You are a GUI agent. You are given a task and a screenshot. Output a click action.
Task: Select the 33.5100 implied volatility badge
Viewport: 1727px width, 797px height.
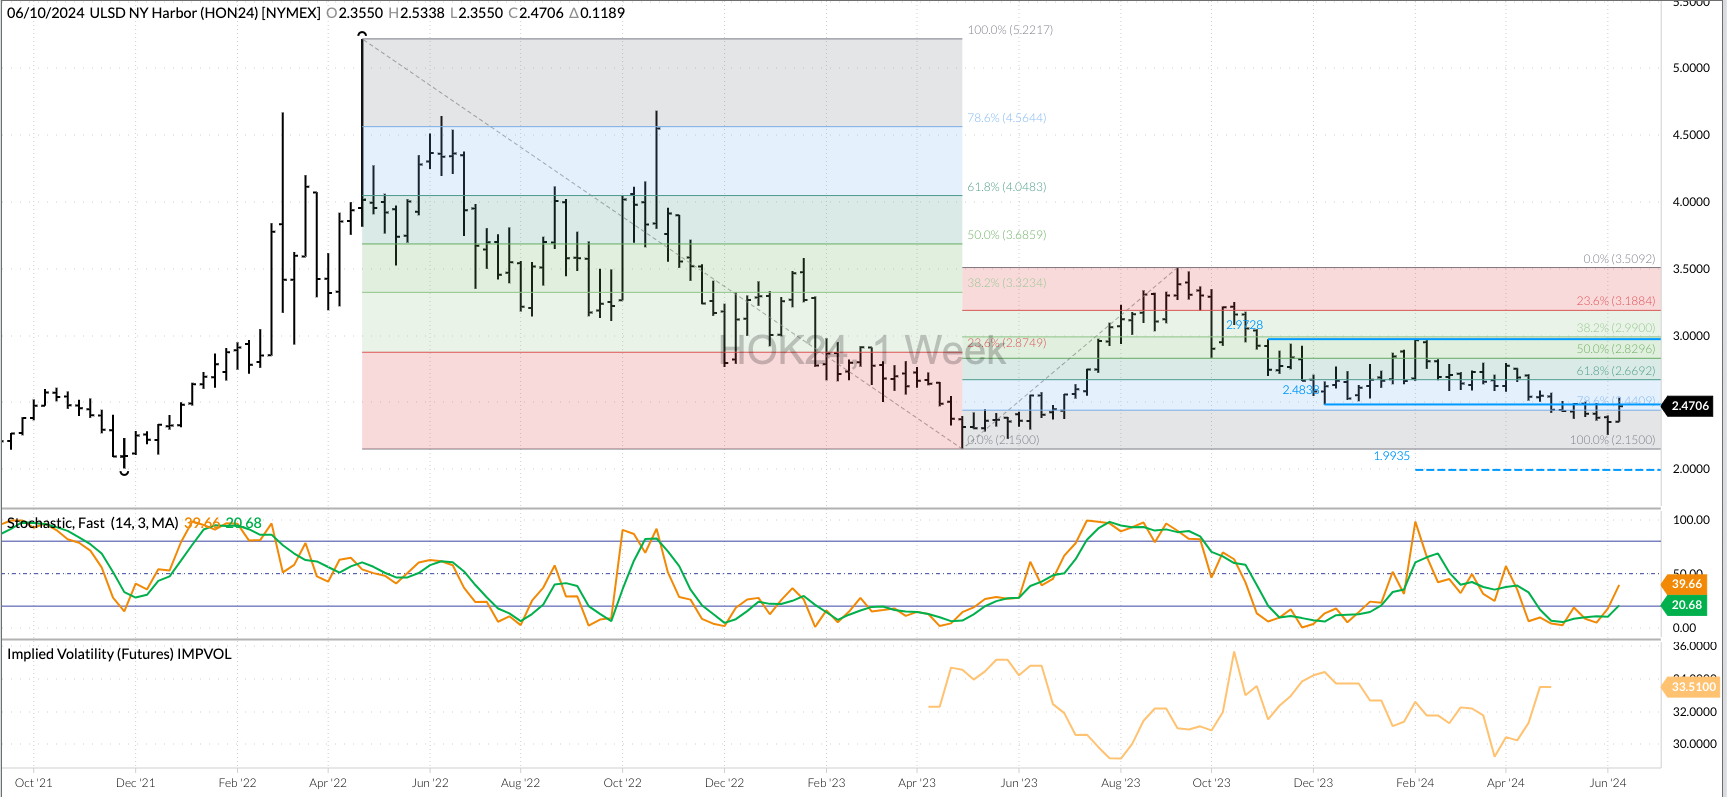[1692, 686]
